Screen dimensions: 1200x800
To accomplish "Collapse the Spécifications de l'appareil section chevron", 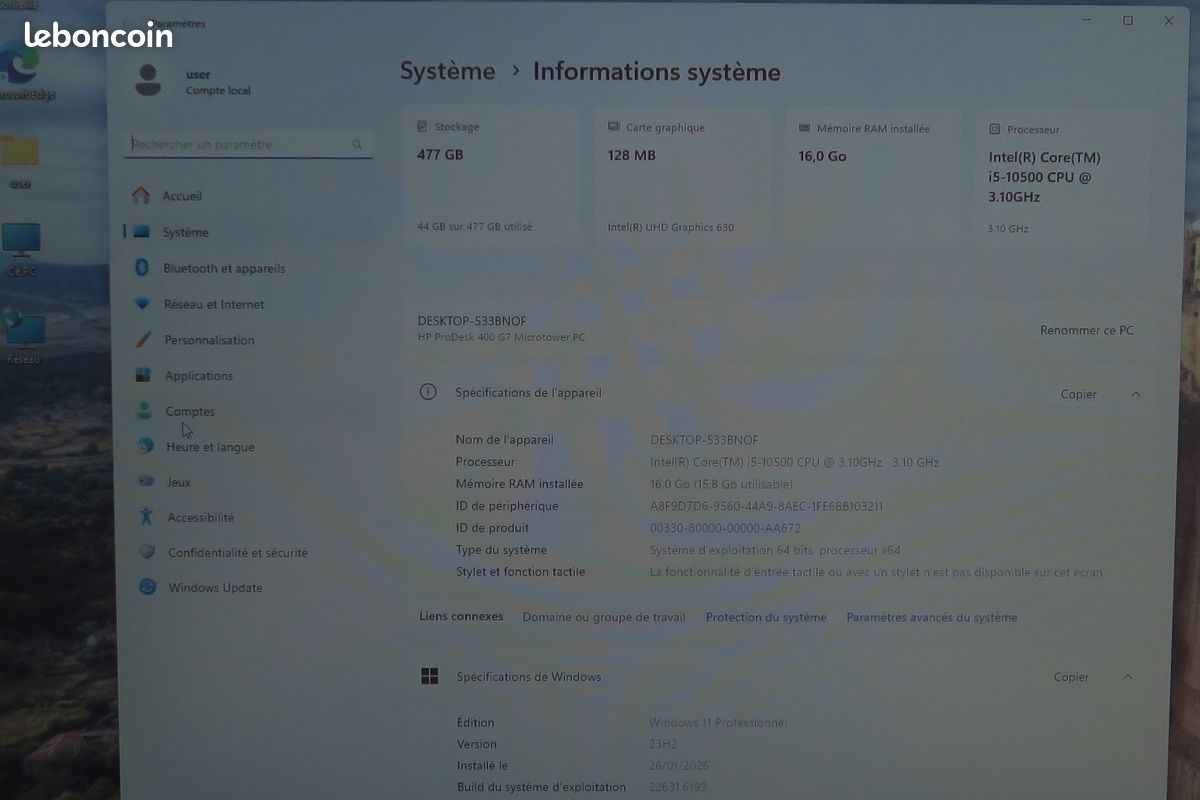I will [x=1135, y=394].
